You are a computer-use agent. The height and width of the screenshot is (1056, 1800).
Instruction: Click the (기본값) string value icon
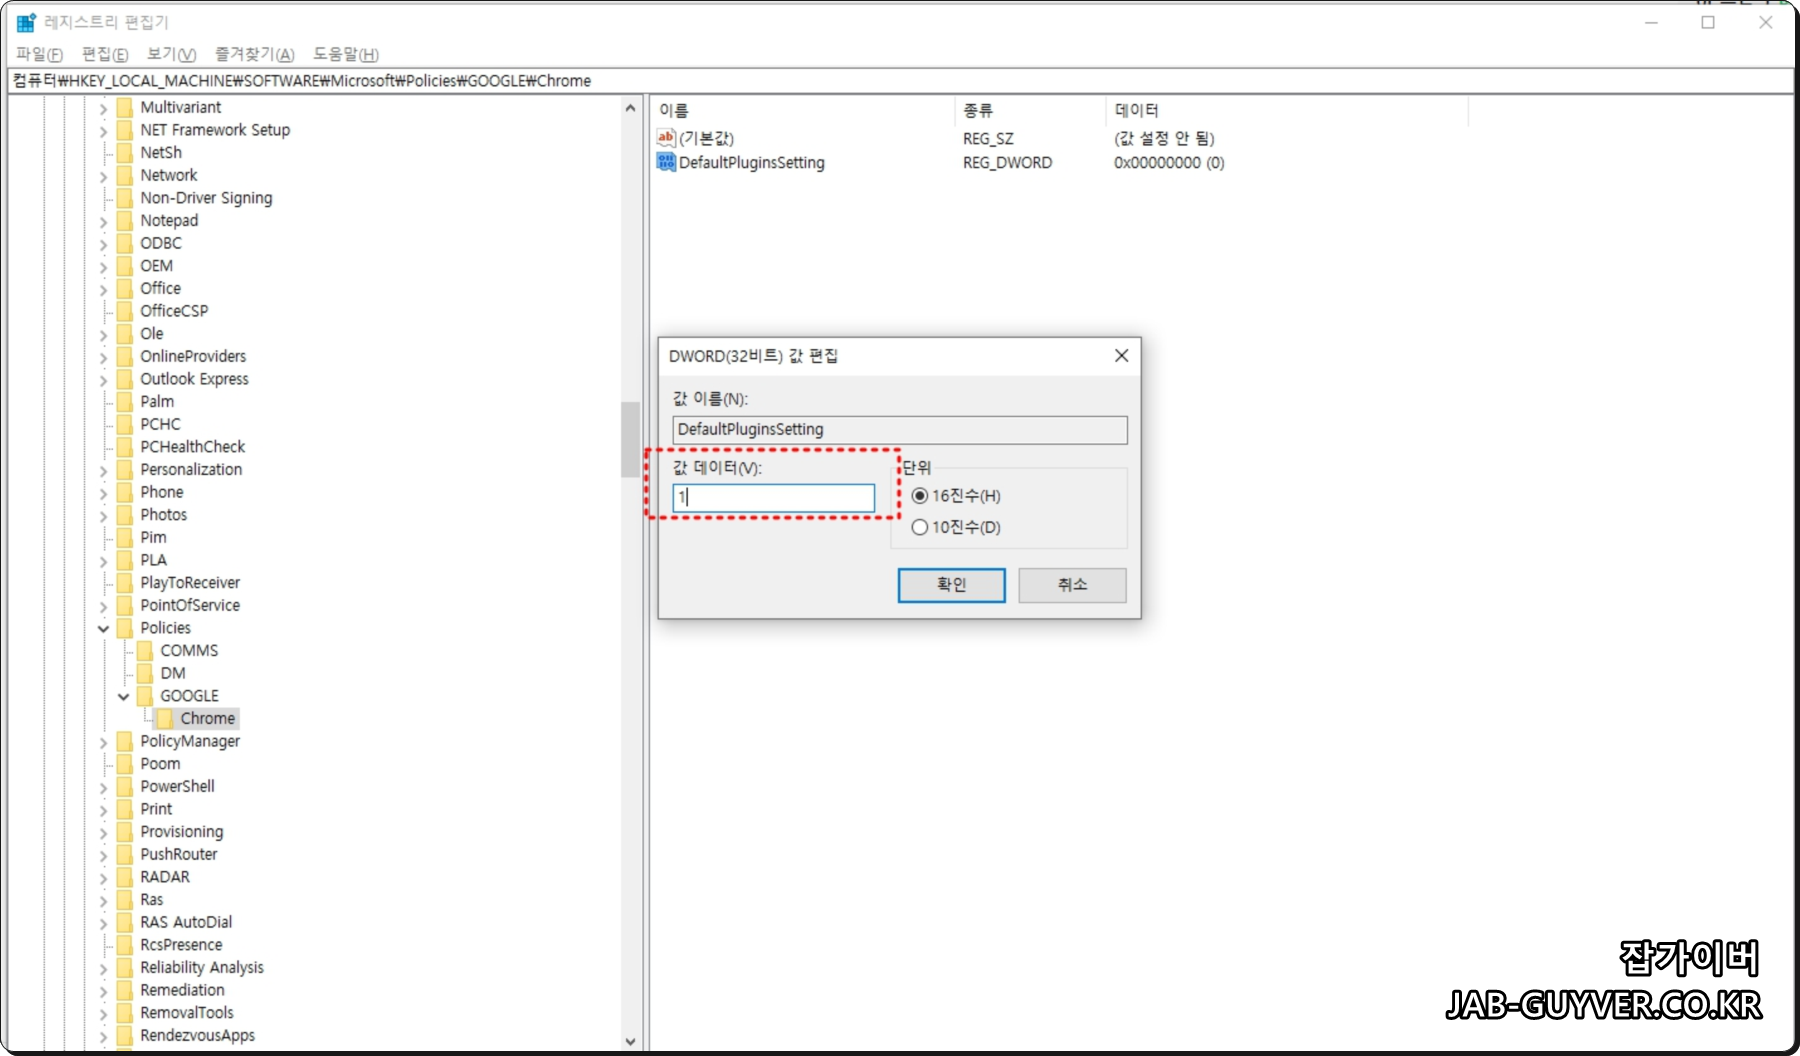(666, 138)
